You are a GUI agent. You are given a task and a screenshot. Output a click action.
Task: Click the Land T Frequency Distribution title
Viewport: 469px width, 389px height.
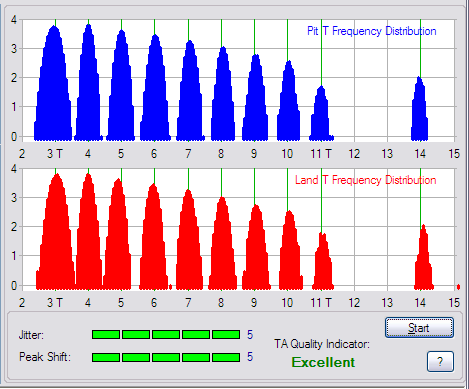[366, 180]
